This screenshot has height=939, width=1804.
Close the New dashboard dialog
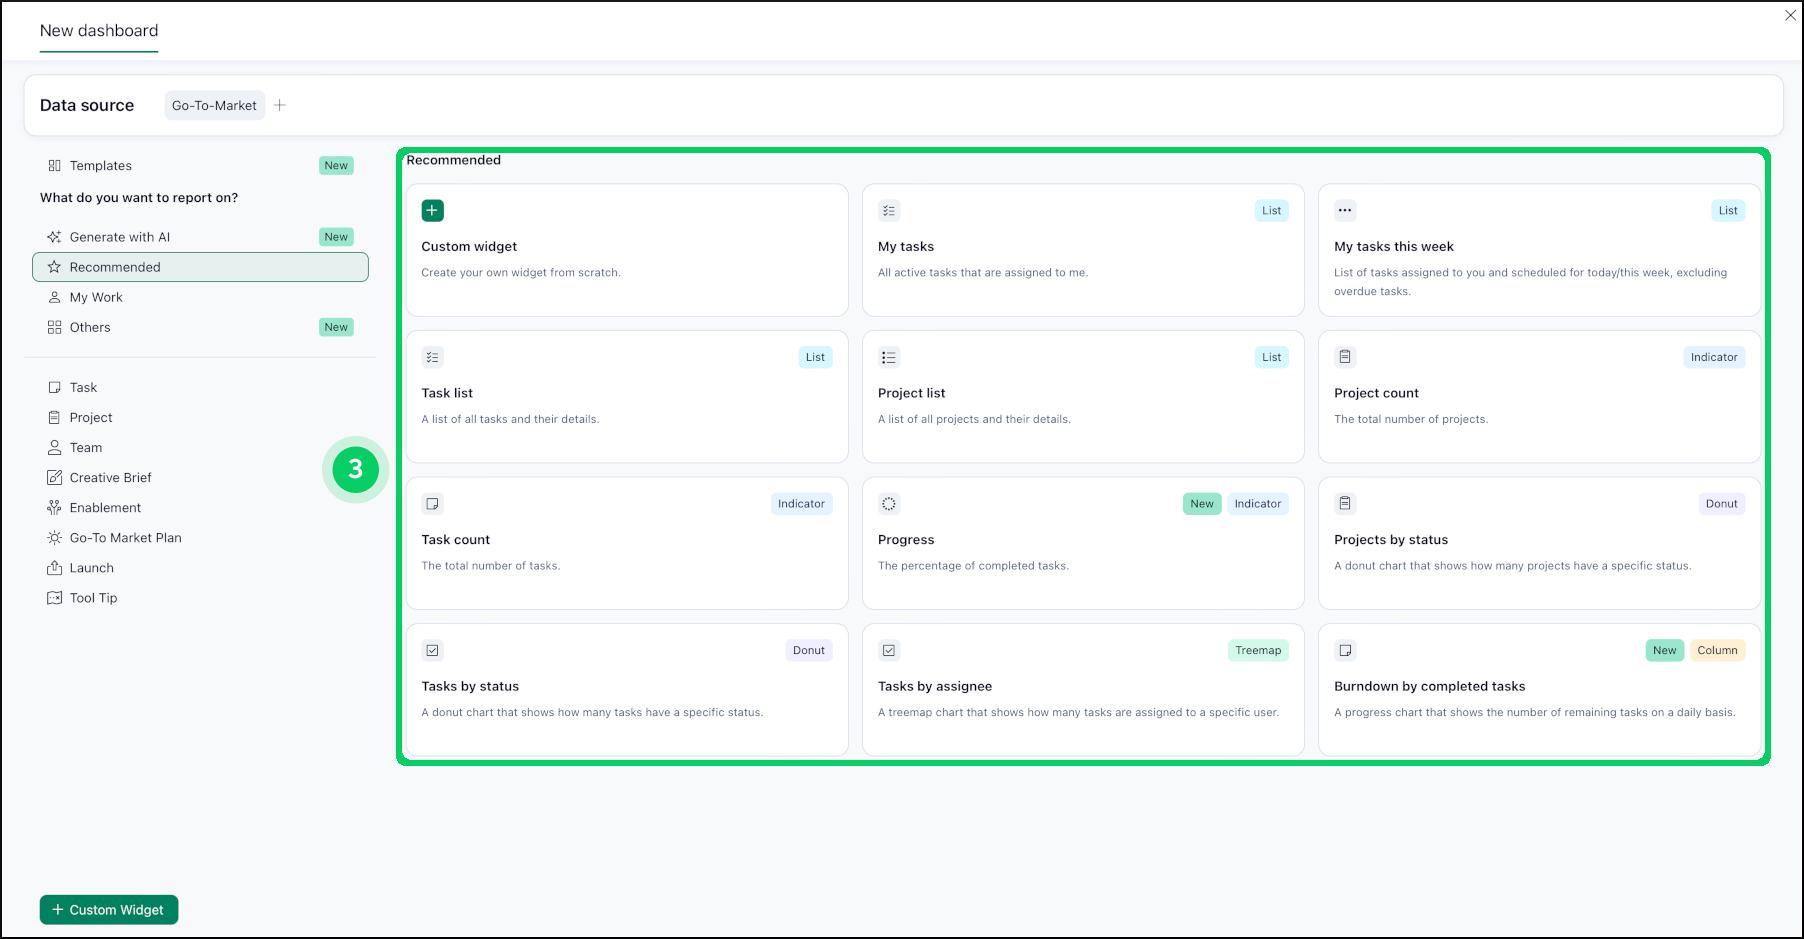(x=1790, y=15)
